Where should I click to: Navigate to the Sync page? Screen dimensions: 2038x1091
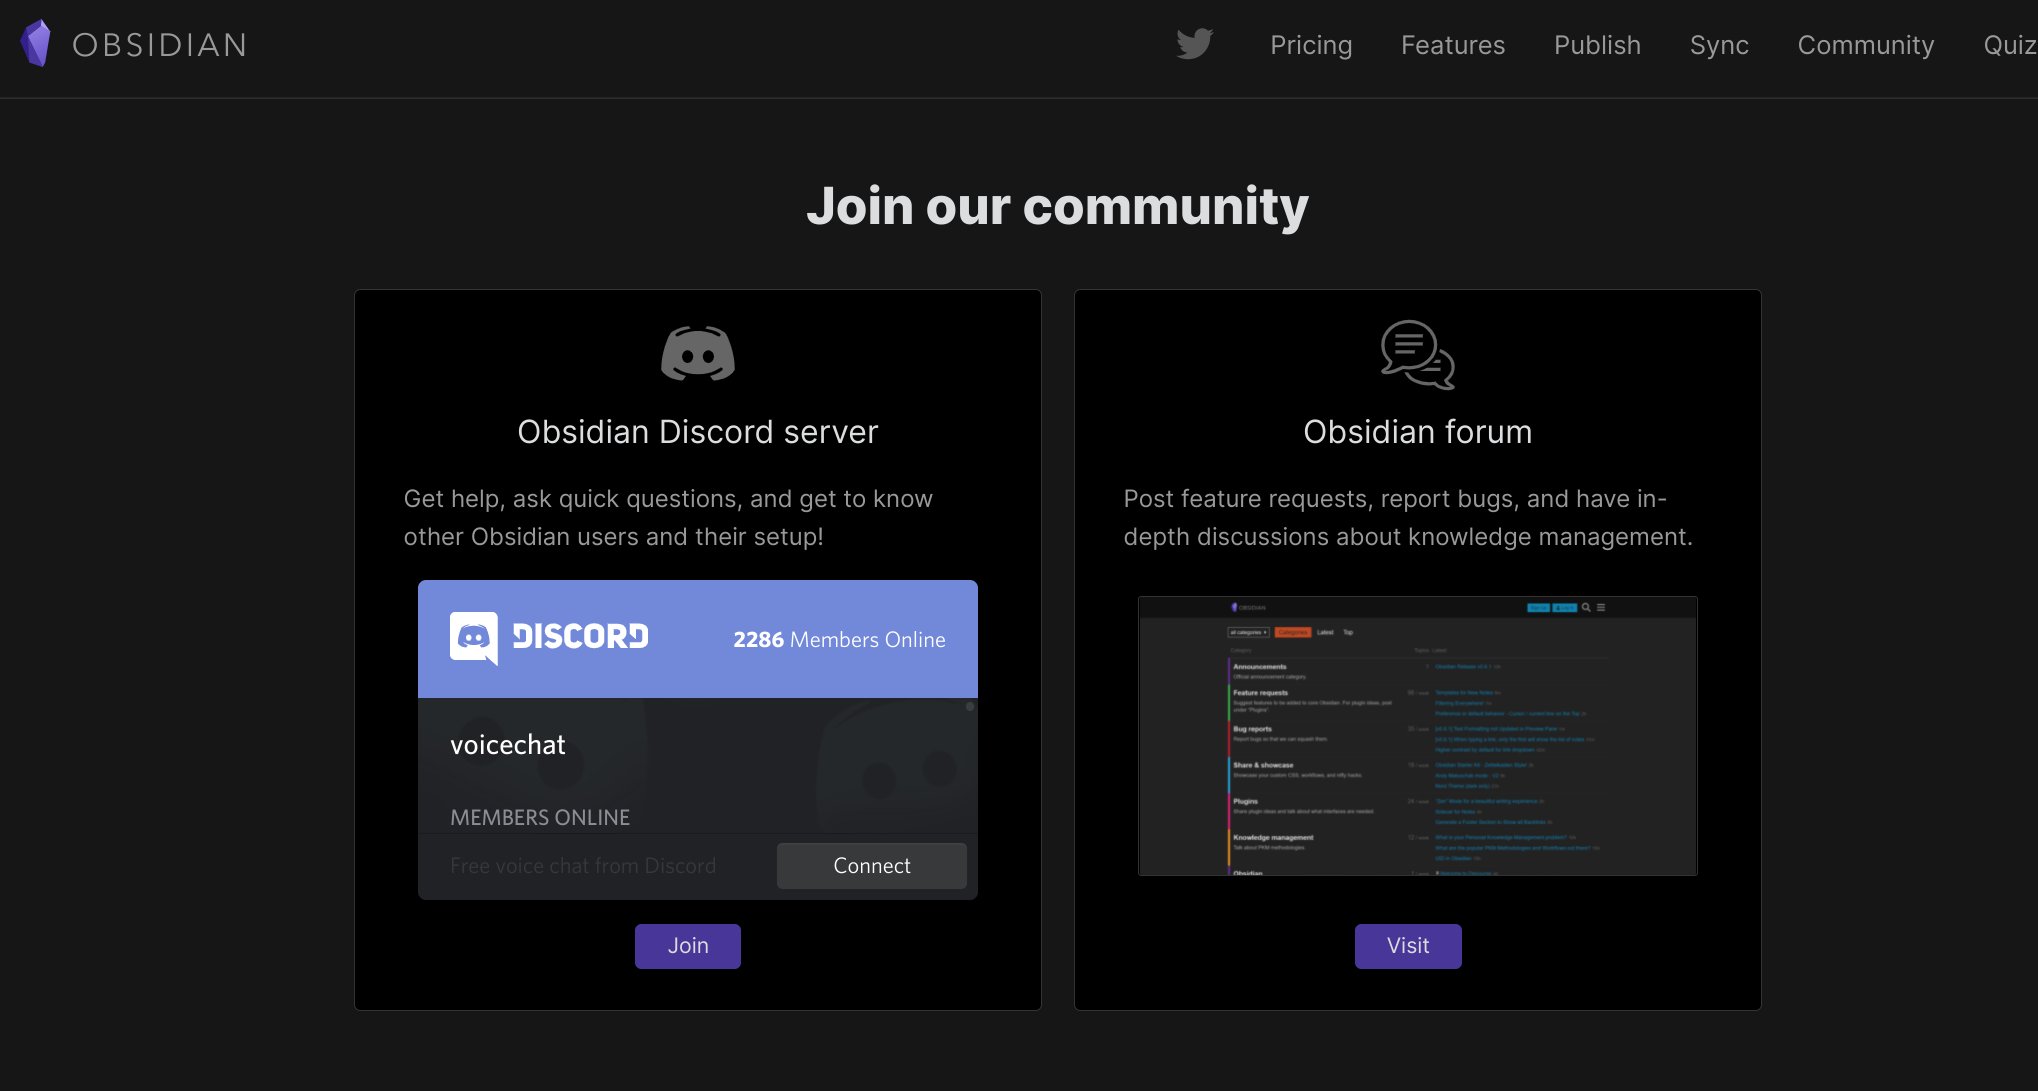(1718, 45)
